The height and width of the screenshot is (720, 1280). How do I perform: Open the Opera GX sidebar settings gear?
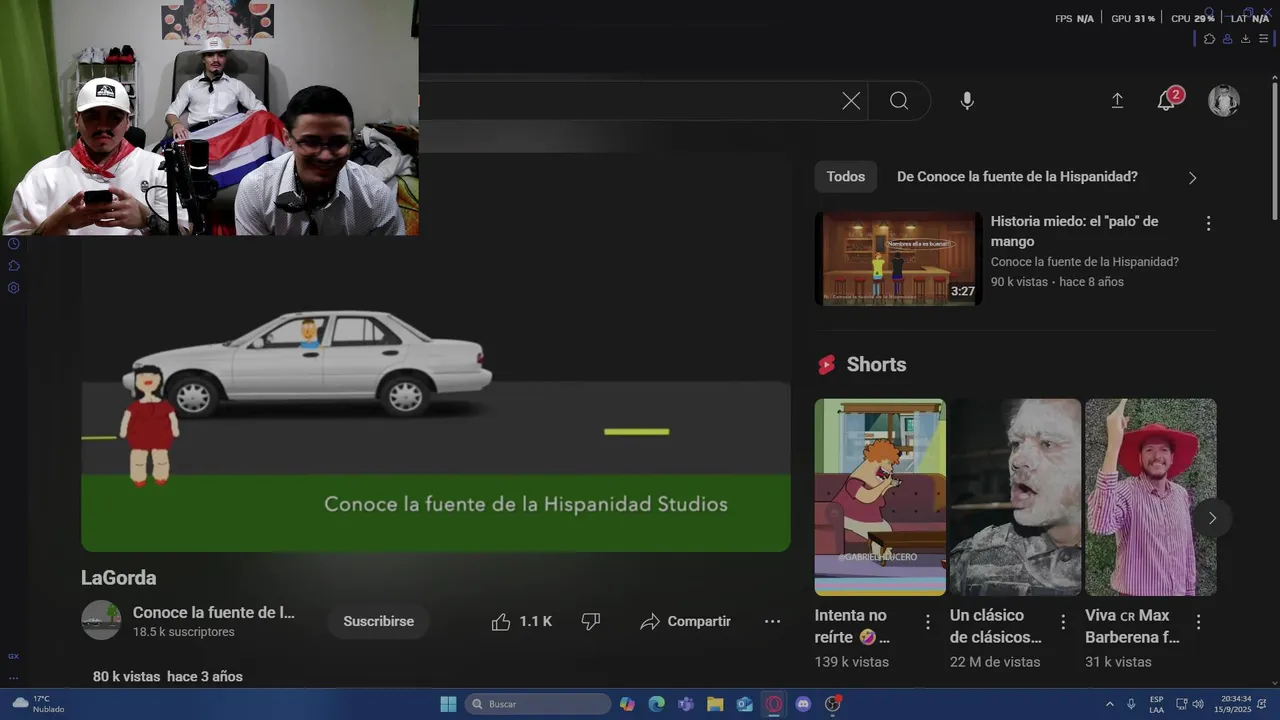[14, 288]
